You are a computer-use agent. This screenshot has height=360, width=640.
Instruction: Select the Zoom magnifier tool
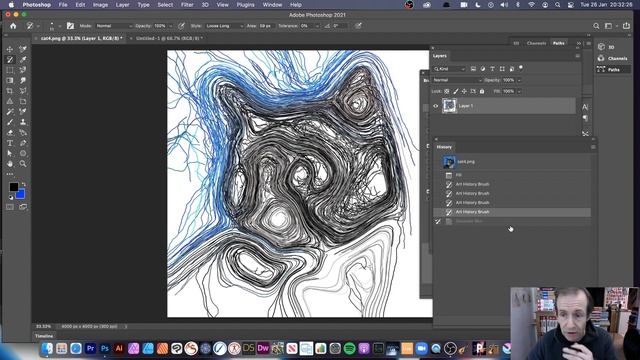(23, 164)
